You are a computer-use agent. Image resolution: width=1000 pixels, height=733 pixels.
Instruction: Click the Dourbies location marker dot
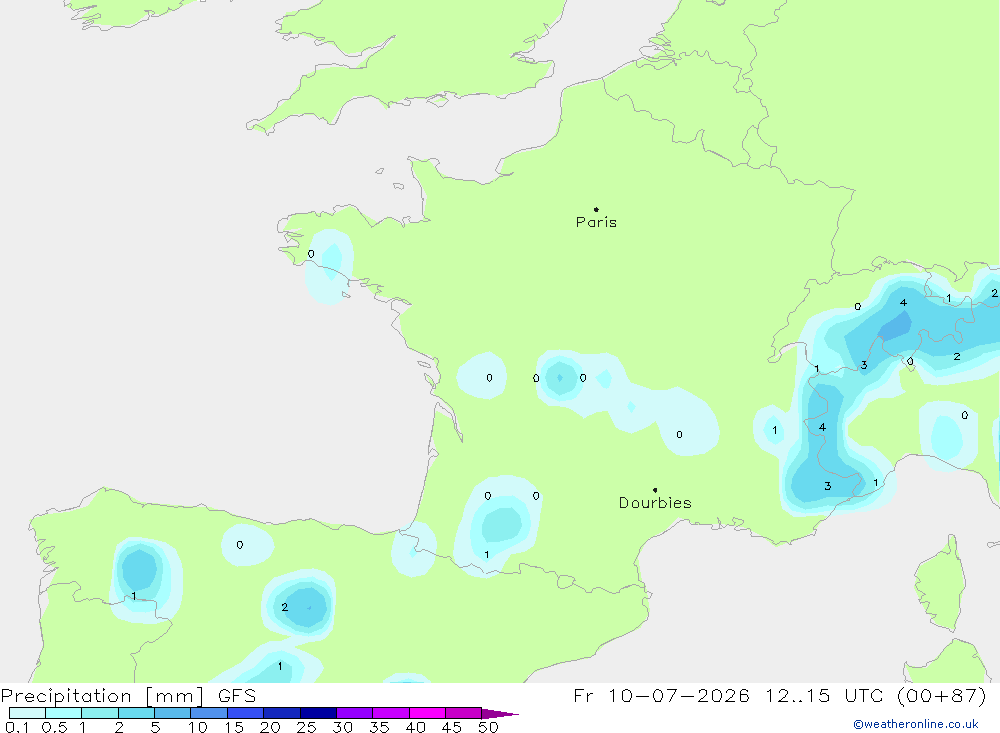655,490
